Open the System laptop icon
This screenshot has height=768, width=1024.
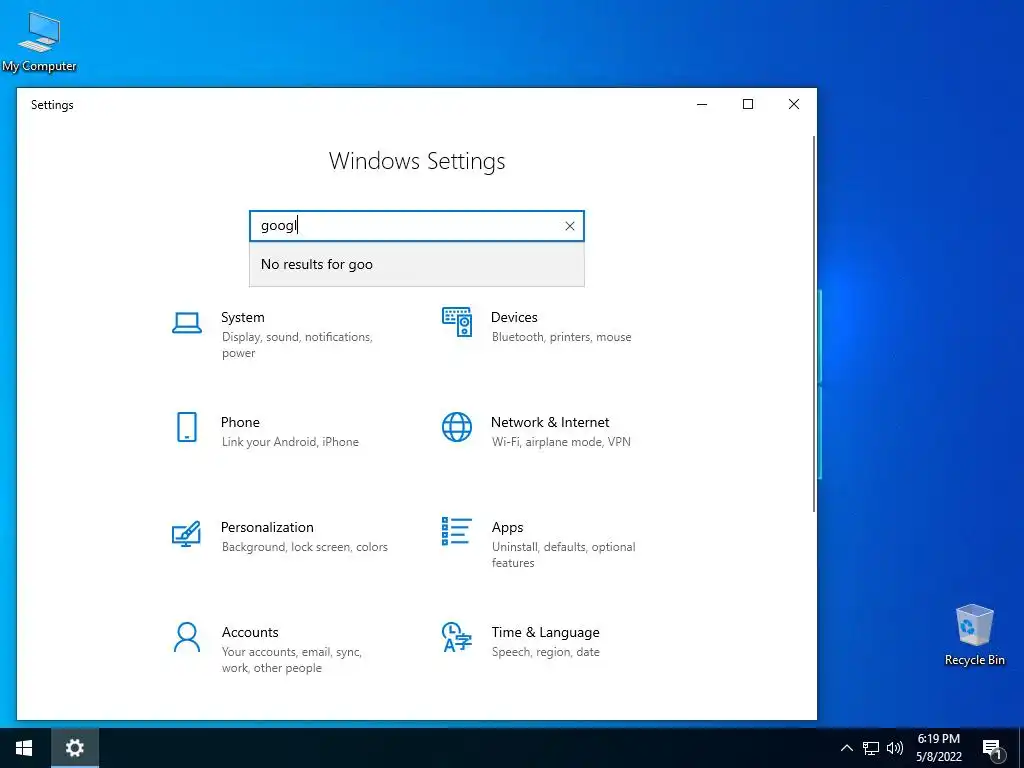pyautogui.click(x=187, y=323)
